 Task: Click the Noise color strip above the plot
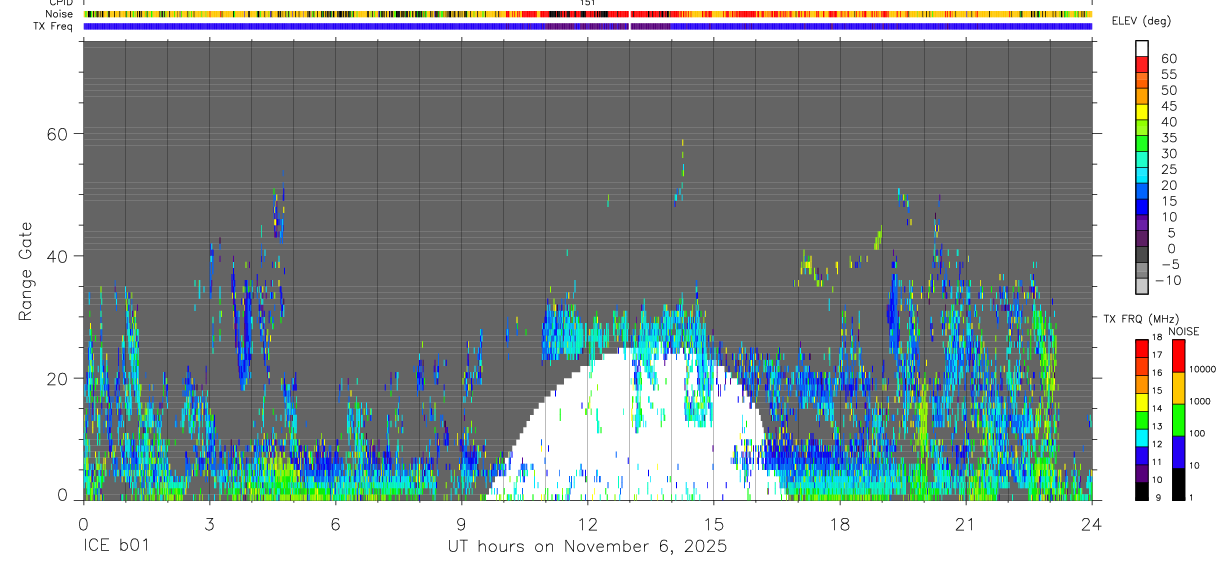coord(587,14)
